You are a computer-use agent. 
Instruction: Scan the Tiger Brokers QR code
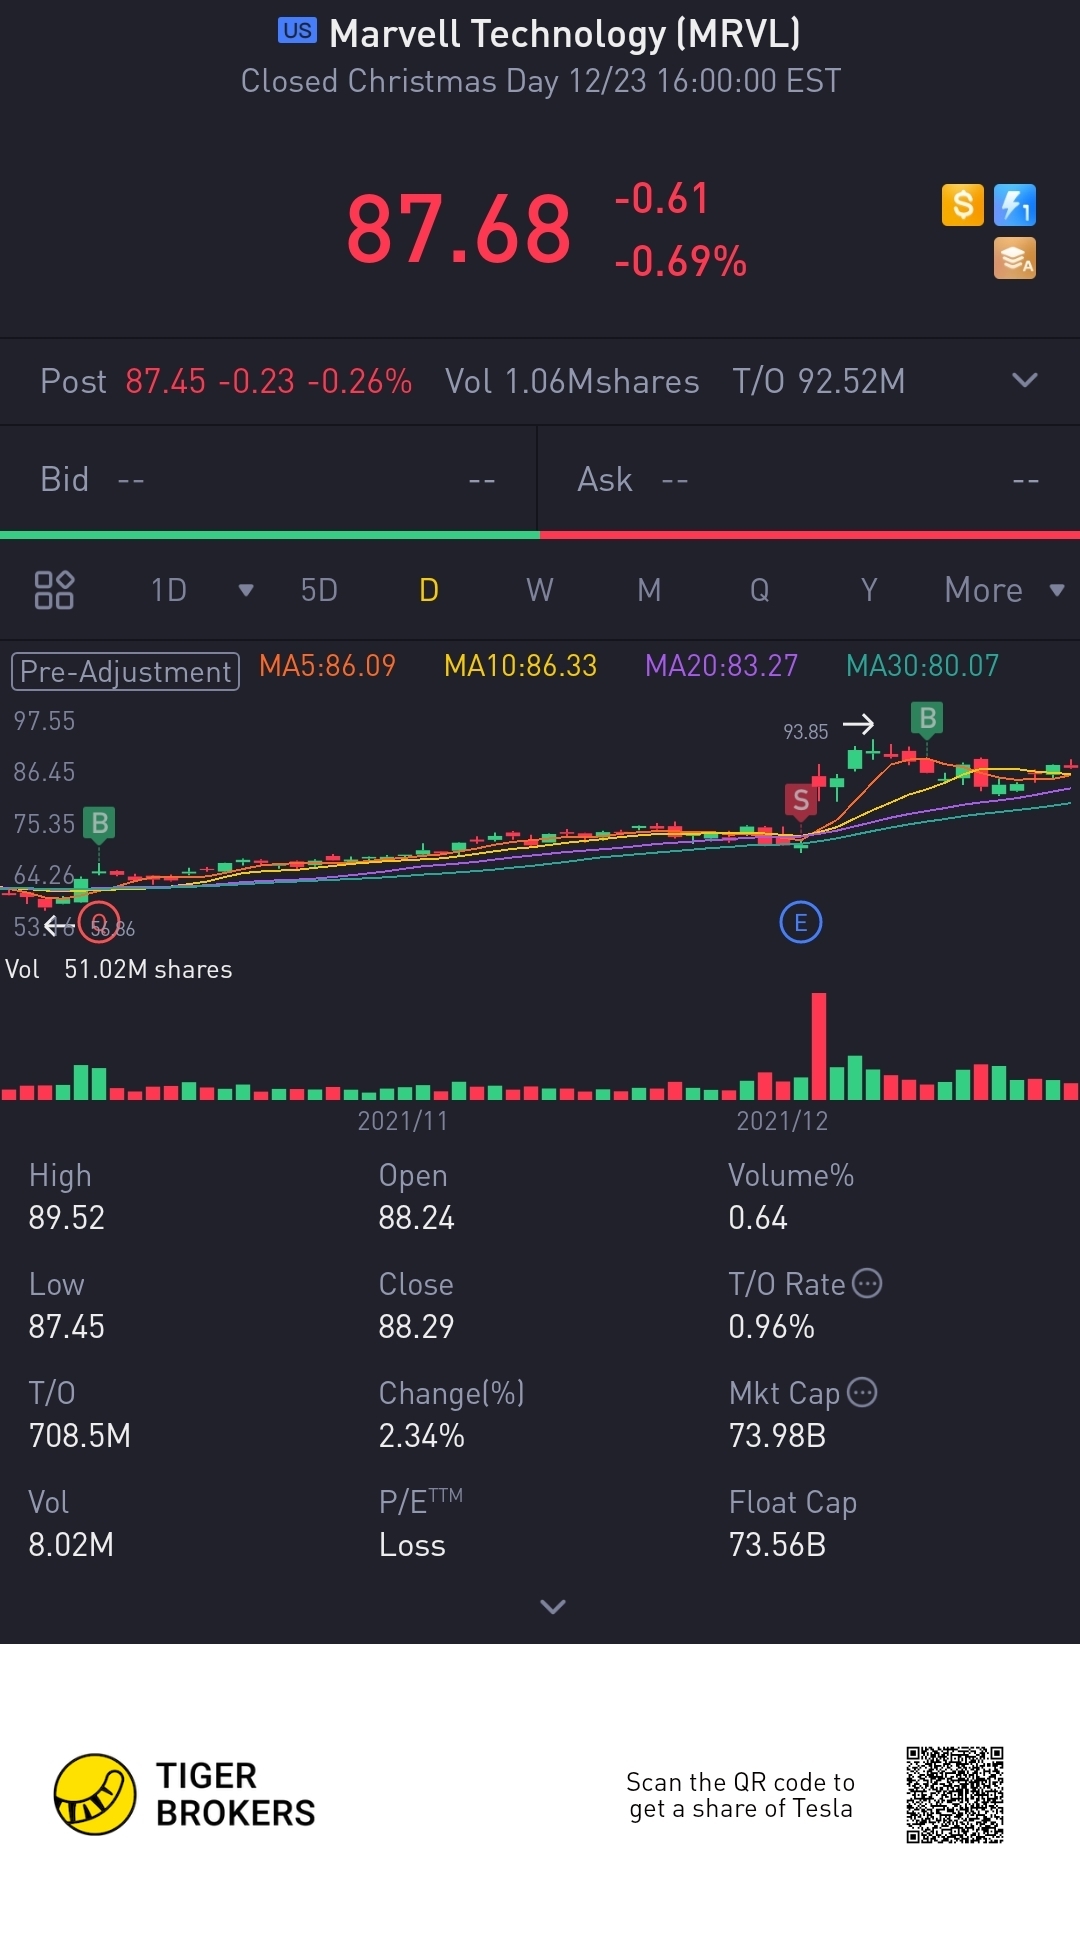coord(955,1795)
